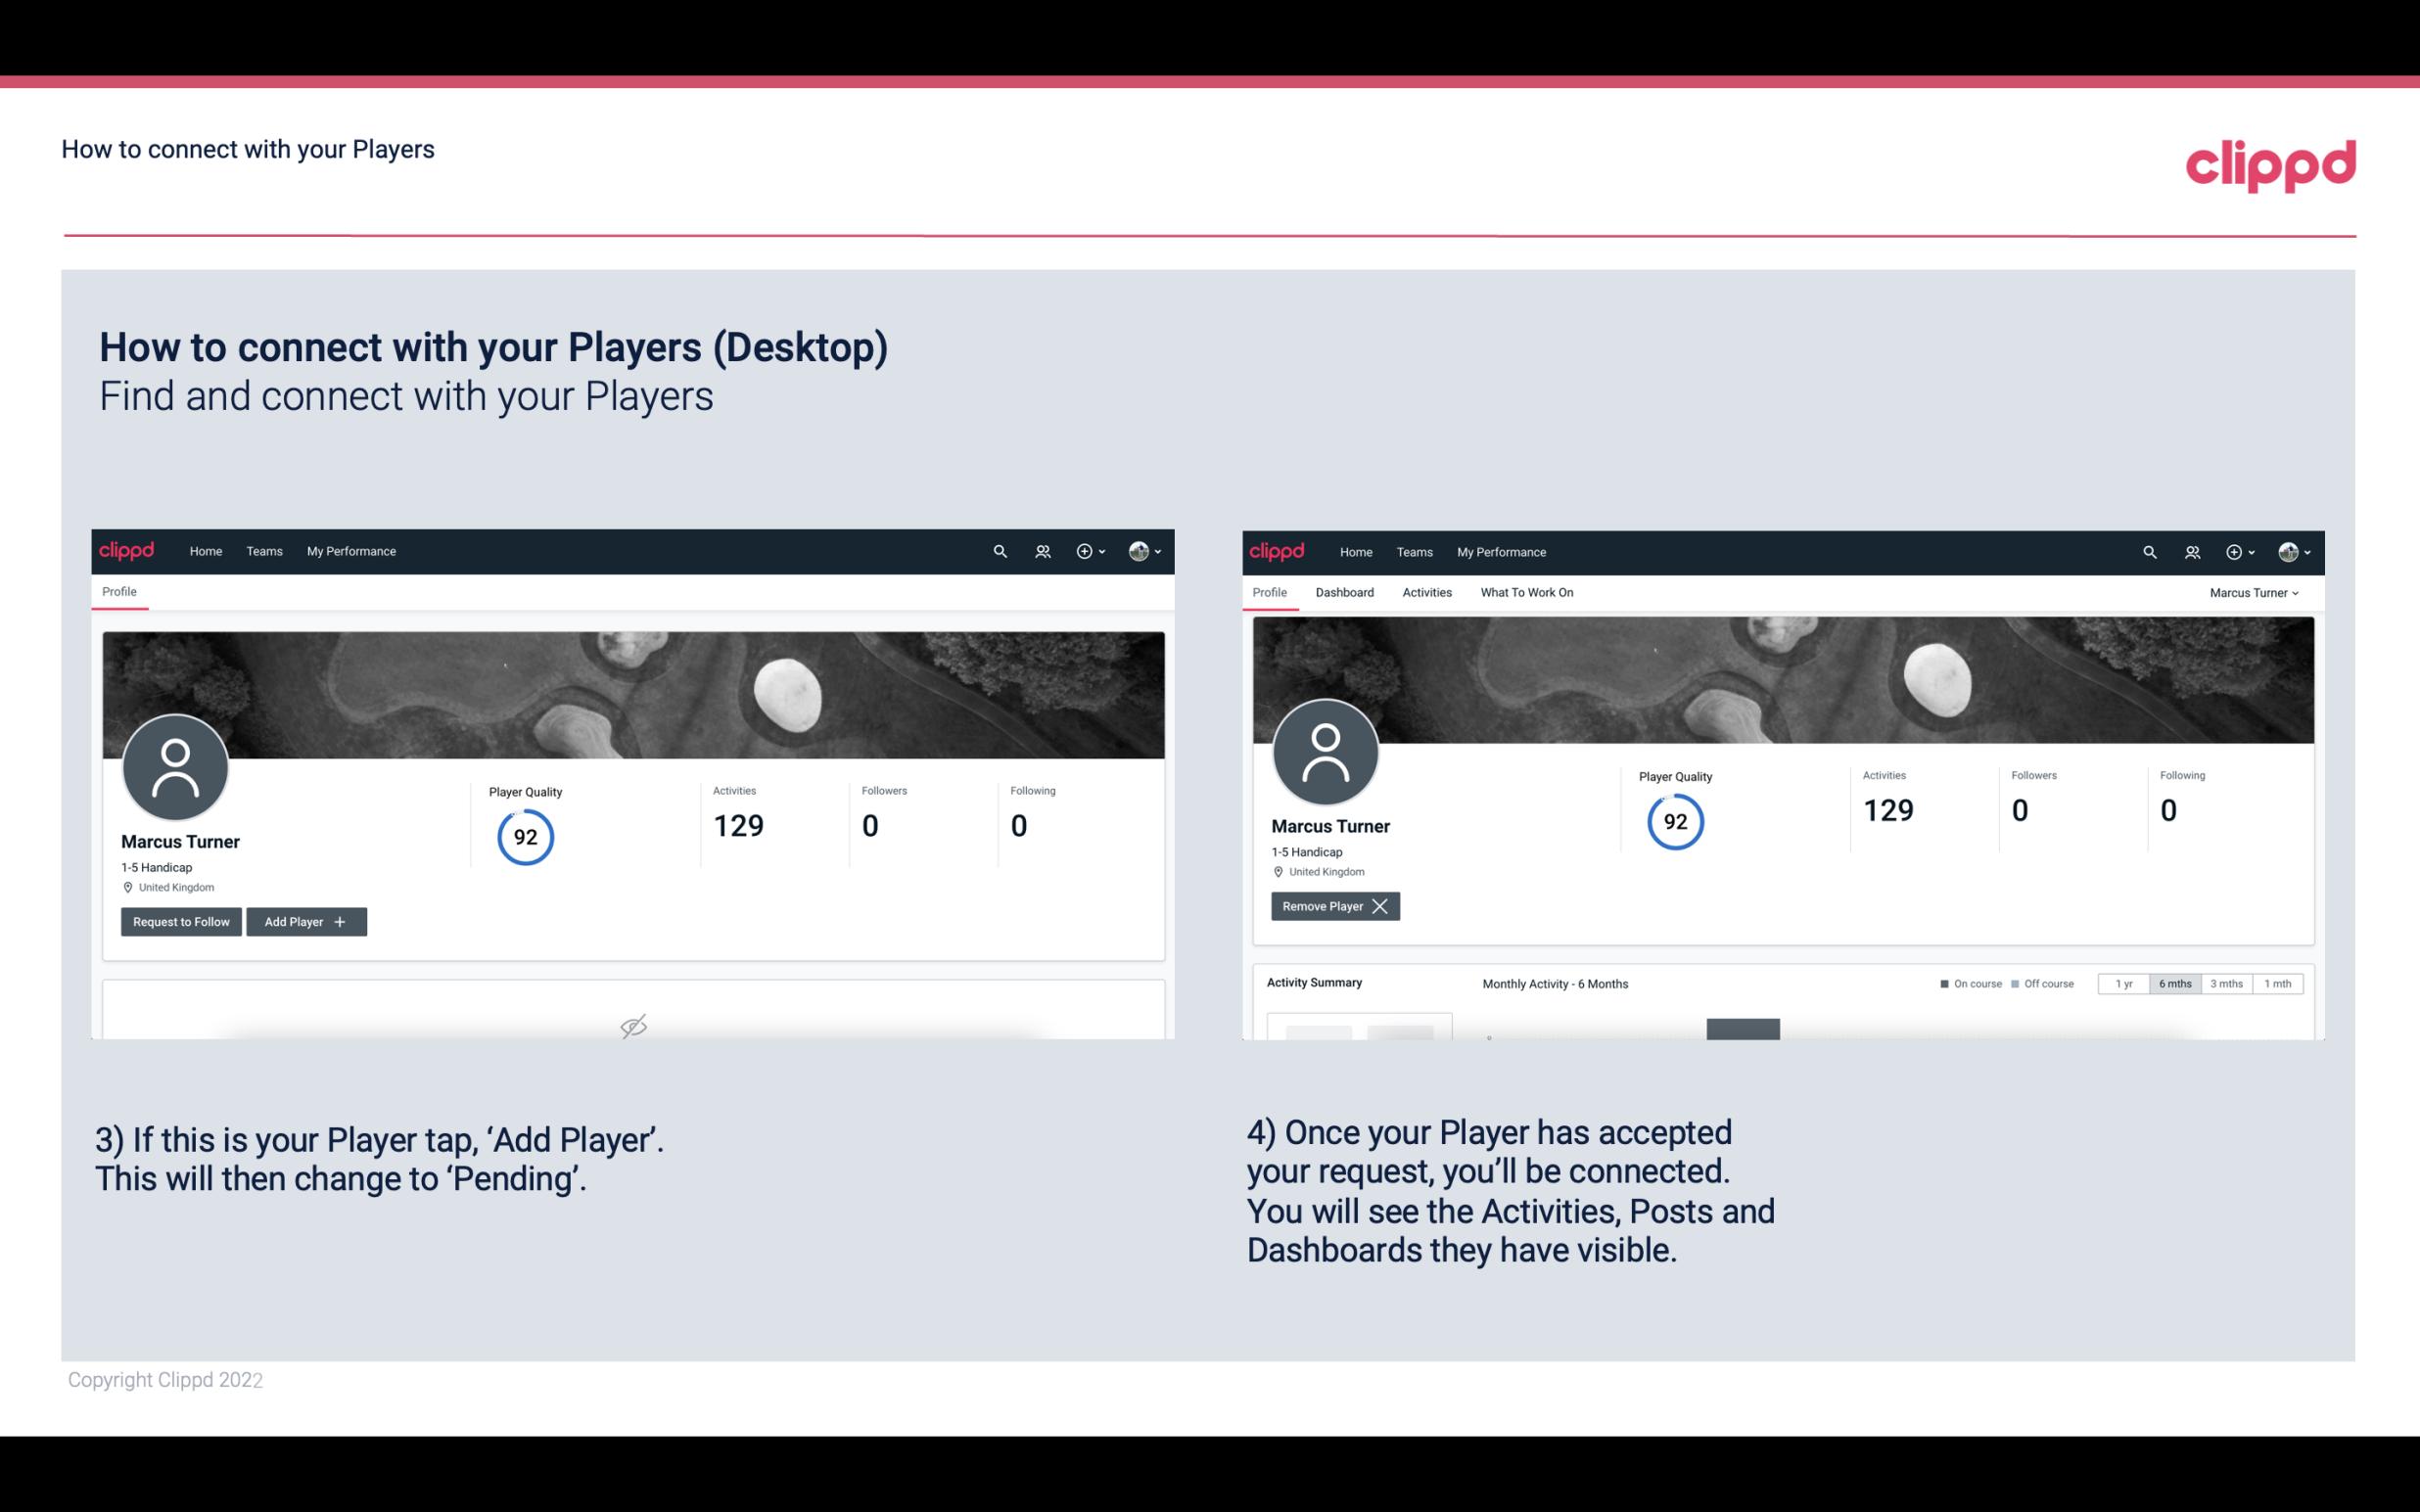This screenshot has height=1512, width=2420.
Task: Click 'Add Player' button on left screenshot
Action: click(304, 920)
